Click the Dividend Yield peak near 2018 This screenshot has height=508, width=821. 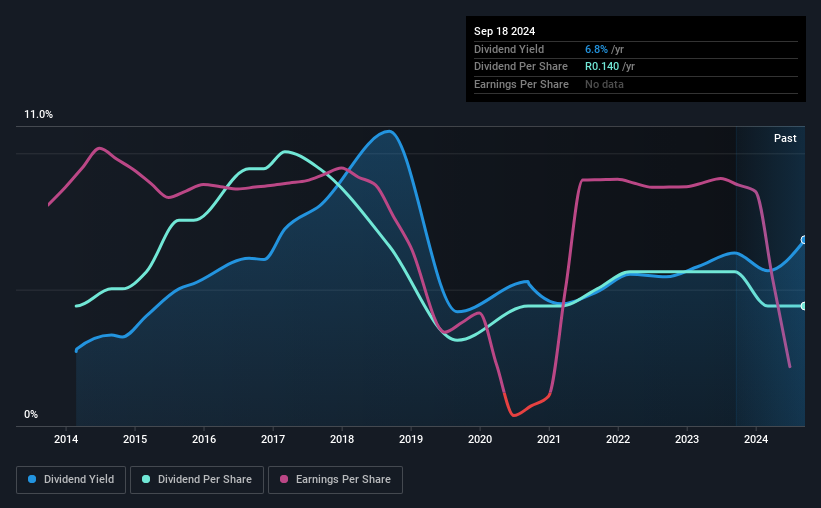click(389, 132)
